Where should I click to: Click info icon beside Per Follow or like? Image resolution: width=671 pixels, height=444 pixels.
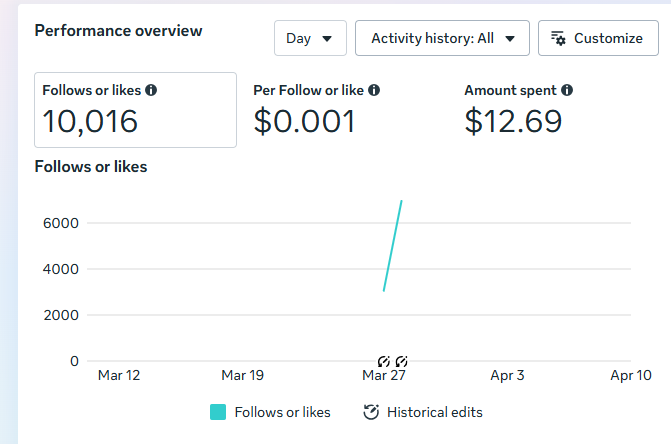[374, 90]
